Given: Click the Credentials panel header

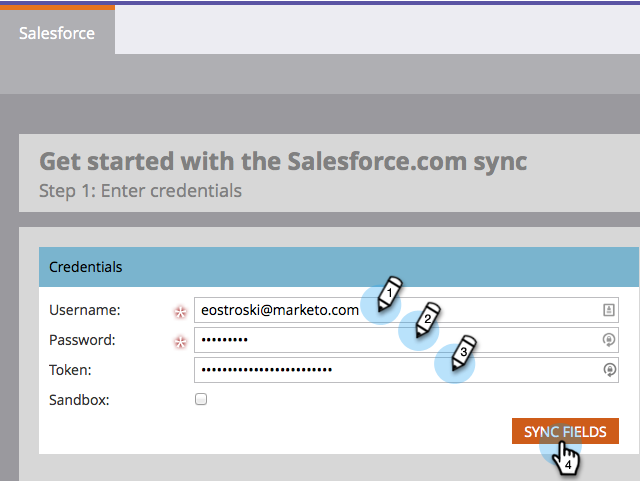Looking at the screenshot, I should [339, 267].
